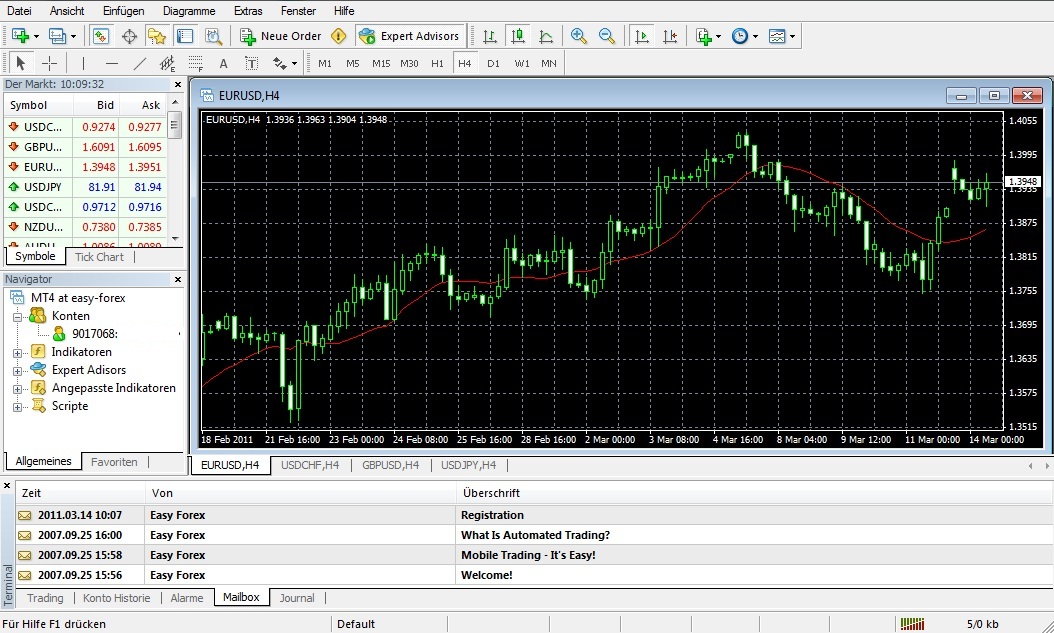Expand the Expert Adisors tree node
Screen dimensions: 1054x633
click(17, 371)
